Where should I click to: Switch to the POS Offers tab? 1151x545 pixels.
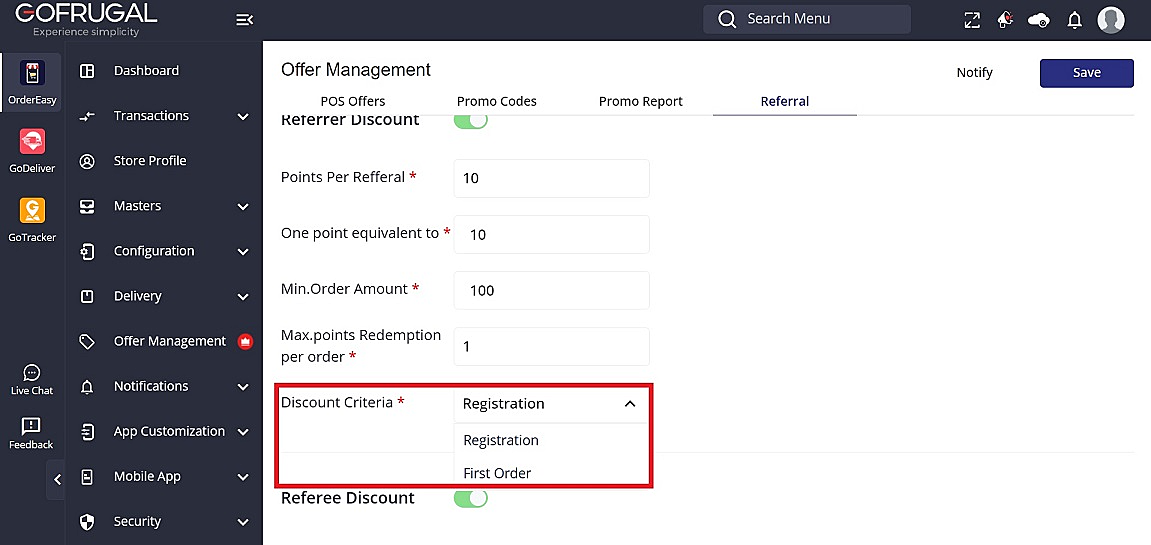click(353, 101)
